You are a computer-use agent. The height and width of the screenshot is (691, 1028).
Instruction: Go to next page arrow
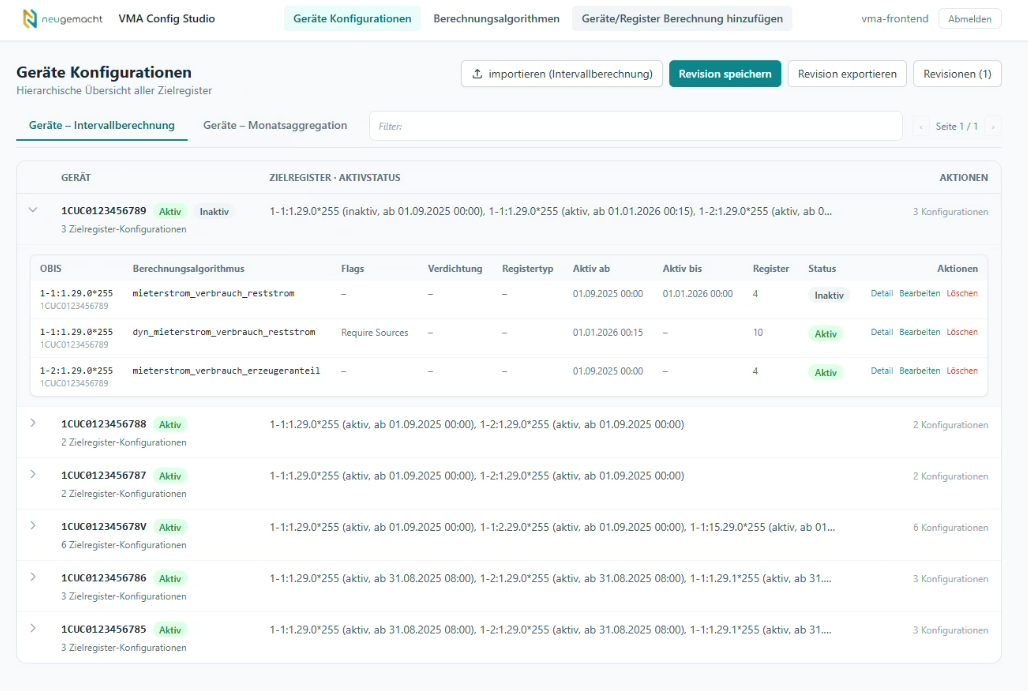click(x=992, y=127)
